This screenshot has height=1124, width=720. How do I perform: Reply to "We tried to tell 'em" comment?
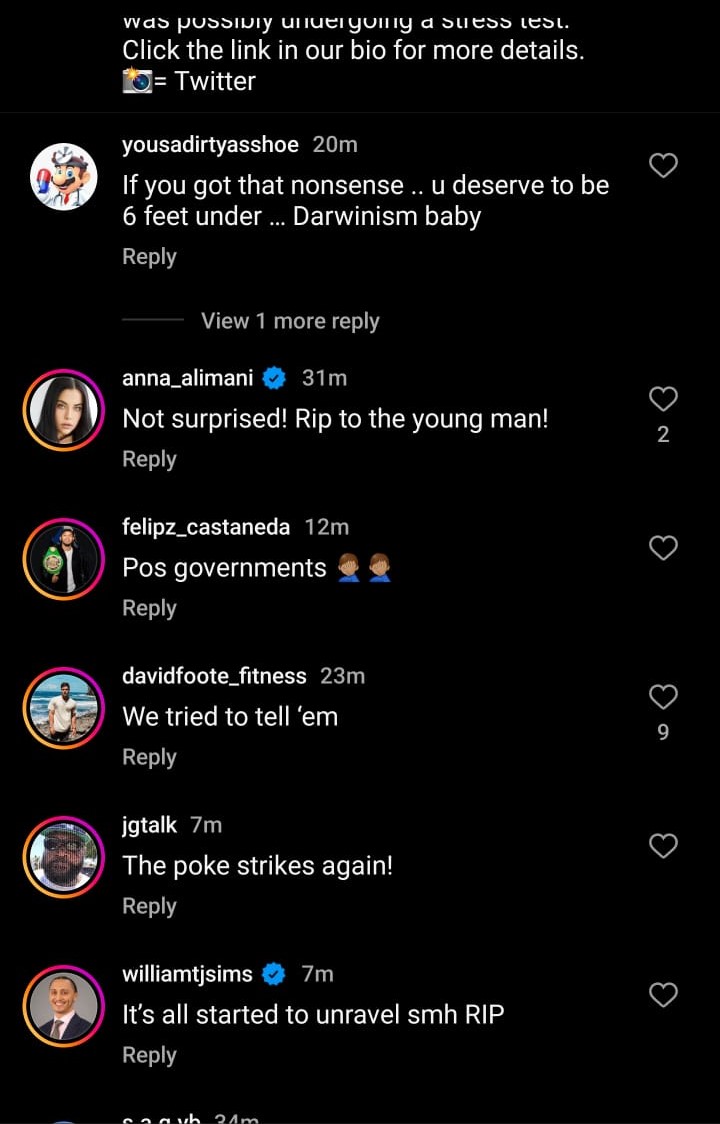click(149, 757)
